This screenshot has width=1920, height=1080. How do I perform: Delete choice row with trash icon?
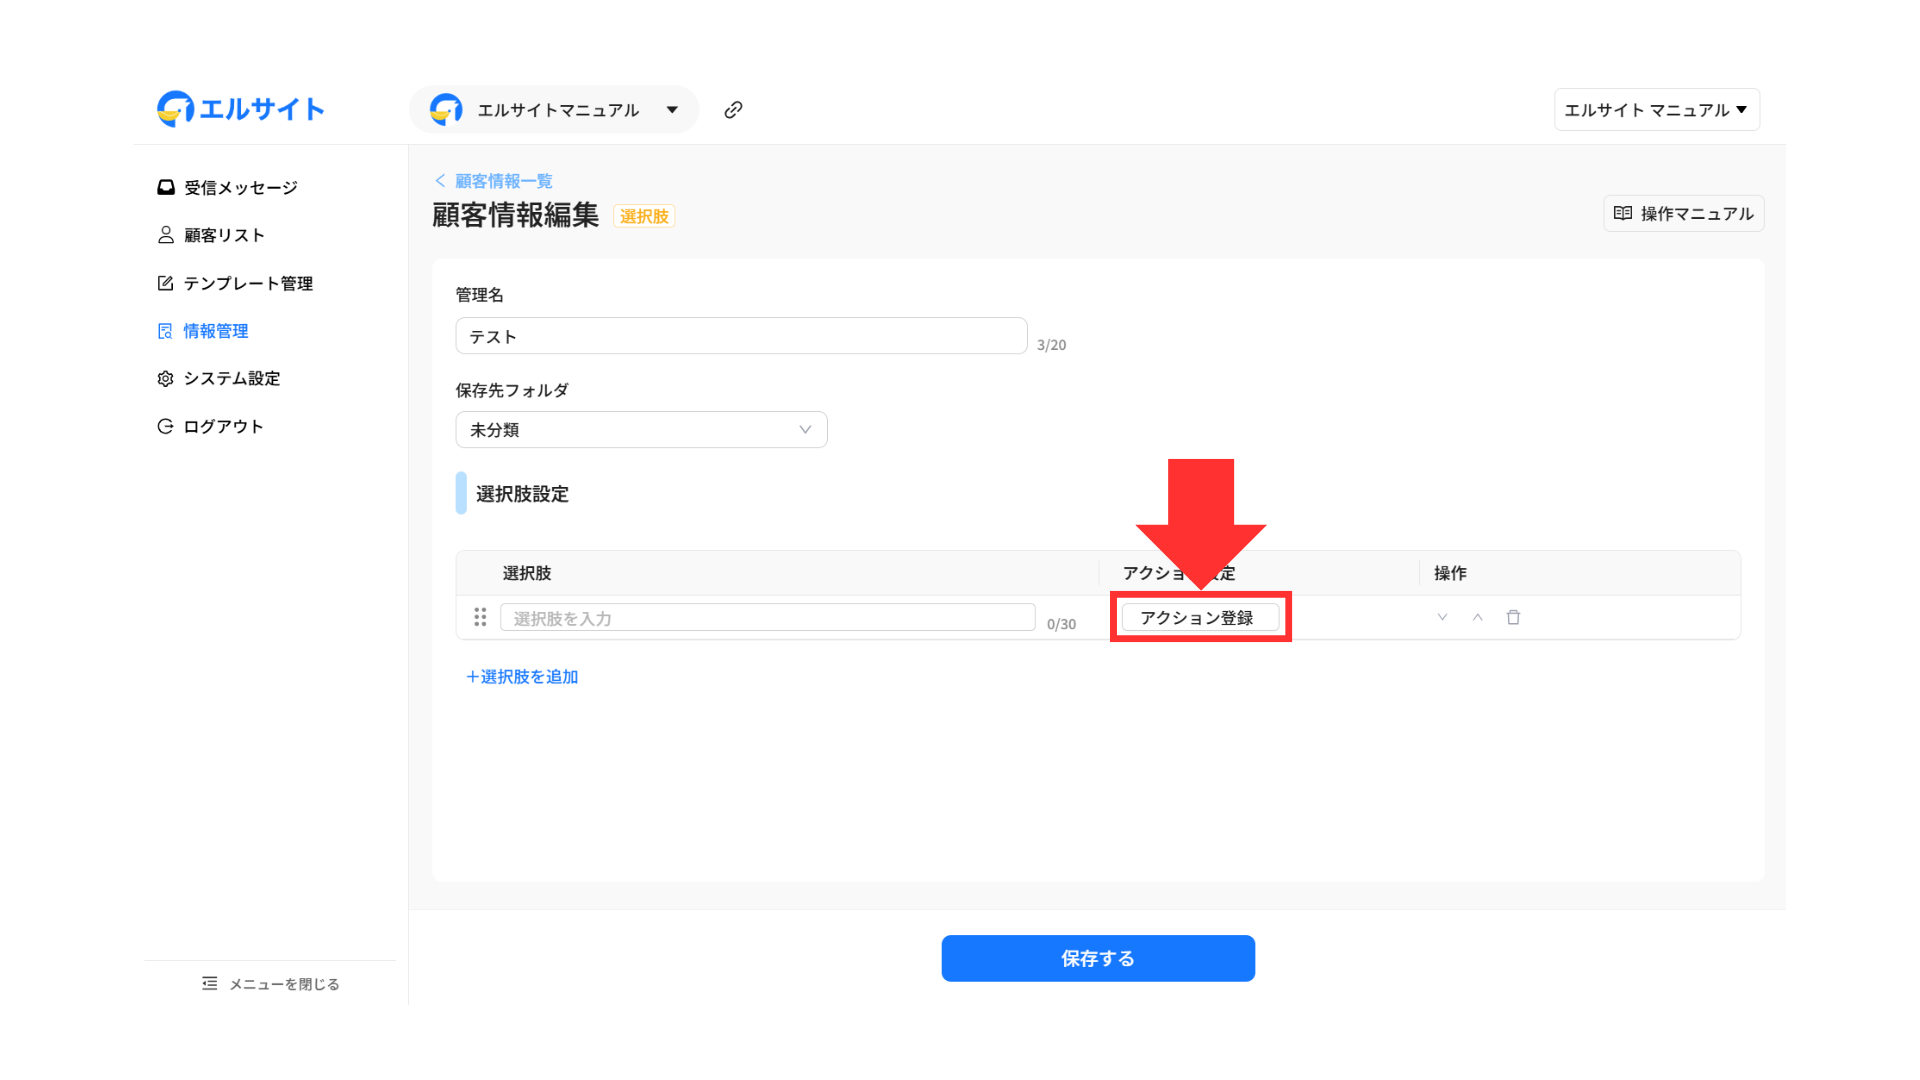coord(1513,617)
